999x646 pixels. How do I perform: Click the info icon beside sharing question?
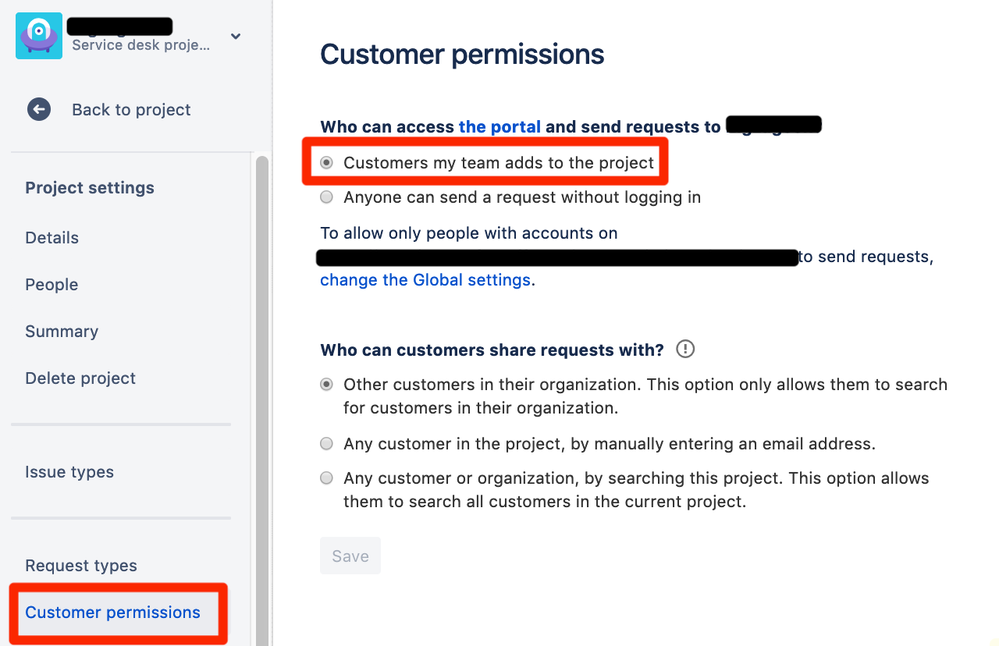pos(685,348)
